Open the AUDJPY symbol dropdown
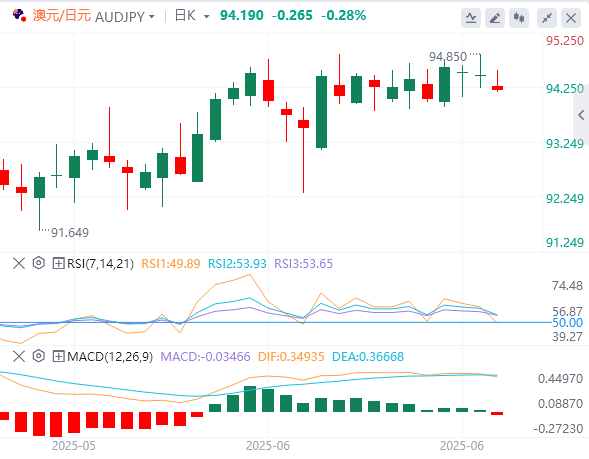Viewport: 589px width, 459px height. pyautogui.click(x=125, y=17)
